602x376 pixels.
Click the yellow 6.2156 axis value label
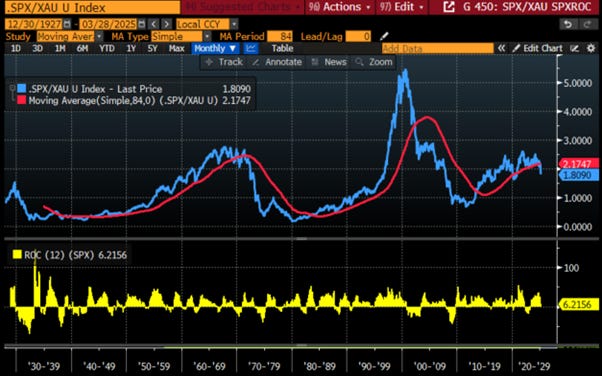579,305
